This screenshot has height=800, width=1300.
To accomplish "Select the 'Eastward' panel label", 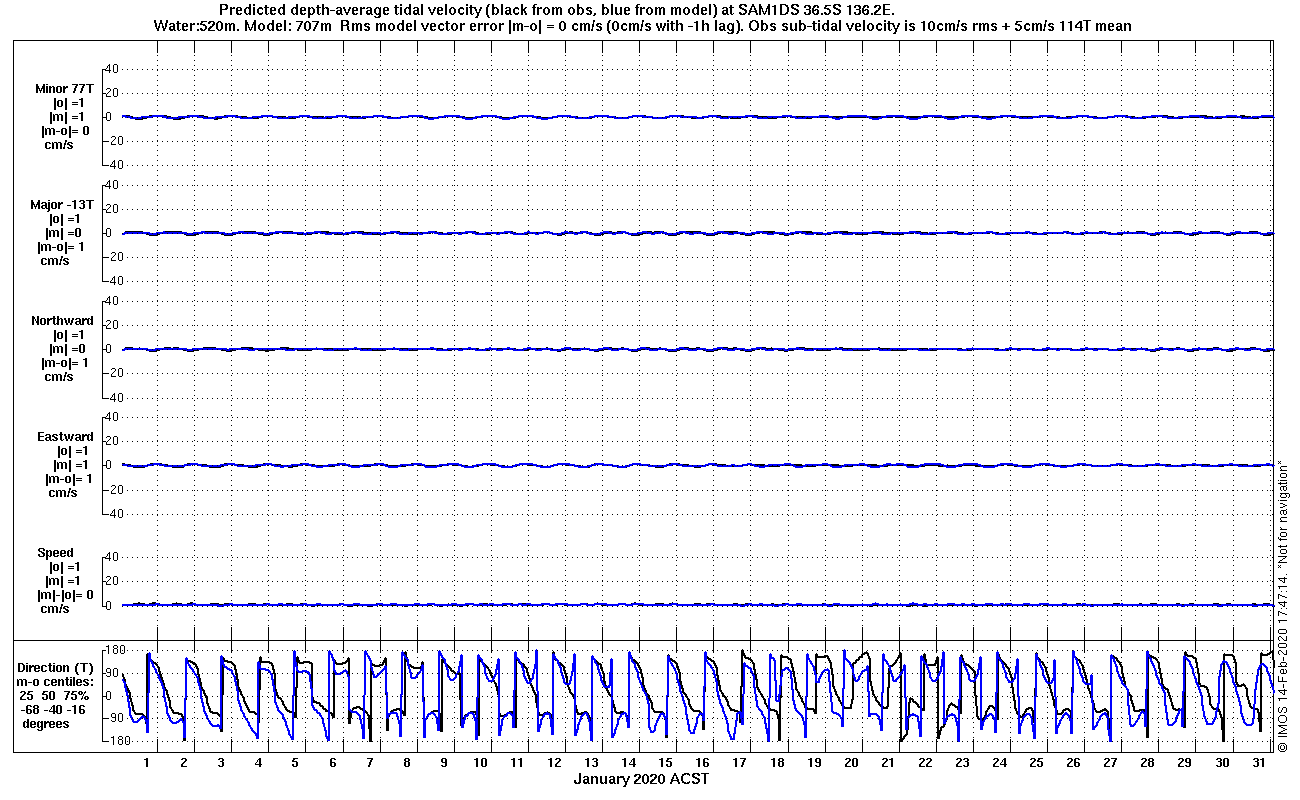I will click(66, 437).
